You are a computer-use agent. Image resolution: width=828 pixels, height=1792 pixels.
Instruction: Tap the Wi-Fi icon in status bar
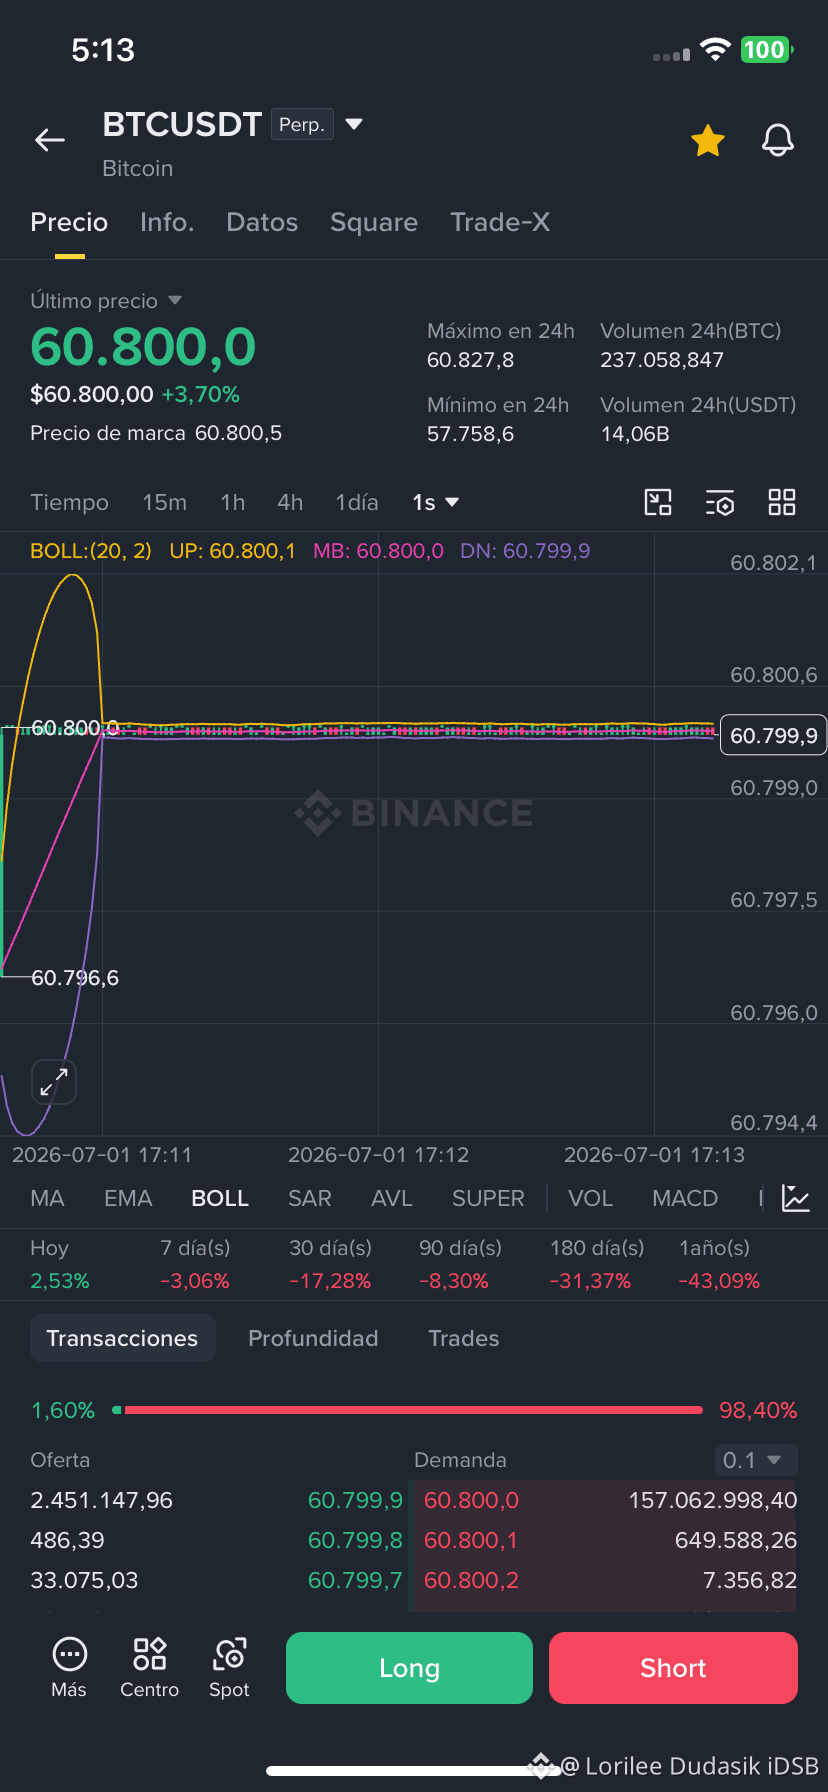point(715,50)
